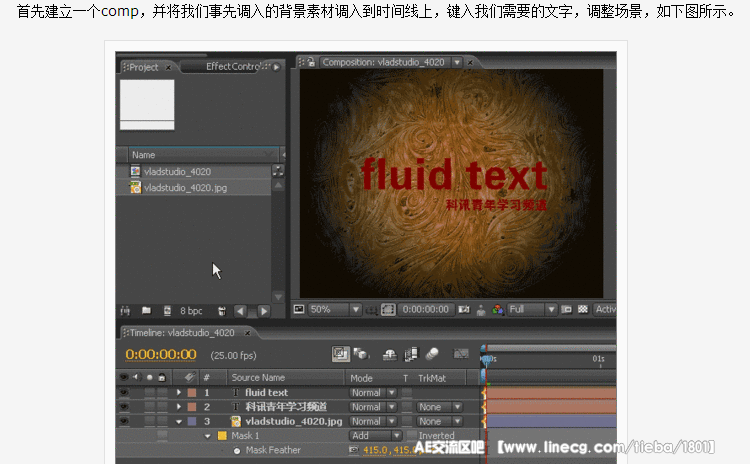Open the Project panel flyout menu arrow
This screenshot has width=750, height=464.
coord(277,67)
